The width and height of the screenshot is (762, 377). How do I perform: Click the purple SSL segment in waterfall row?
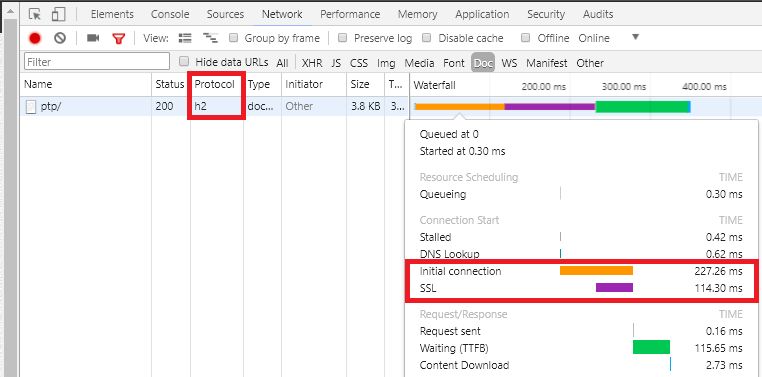[x=550, y=106]
